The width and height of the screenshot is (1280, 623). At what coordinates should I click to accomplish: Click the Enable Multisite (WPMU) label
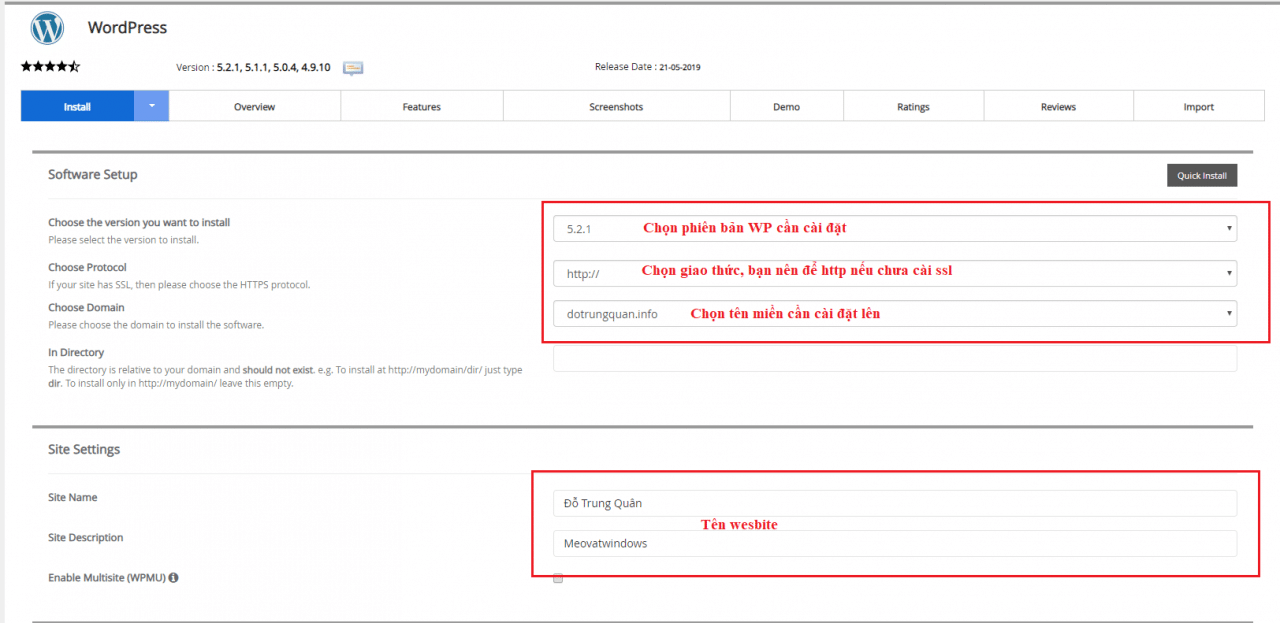coord(107,578)
